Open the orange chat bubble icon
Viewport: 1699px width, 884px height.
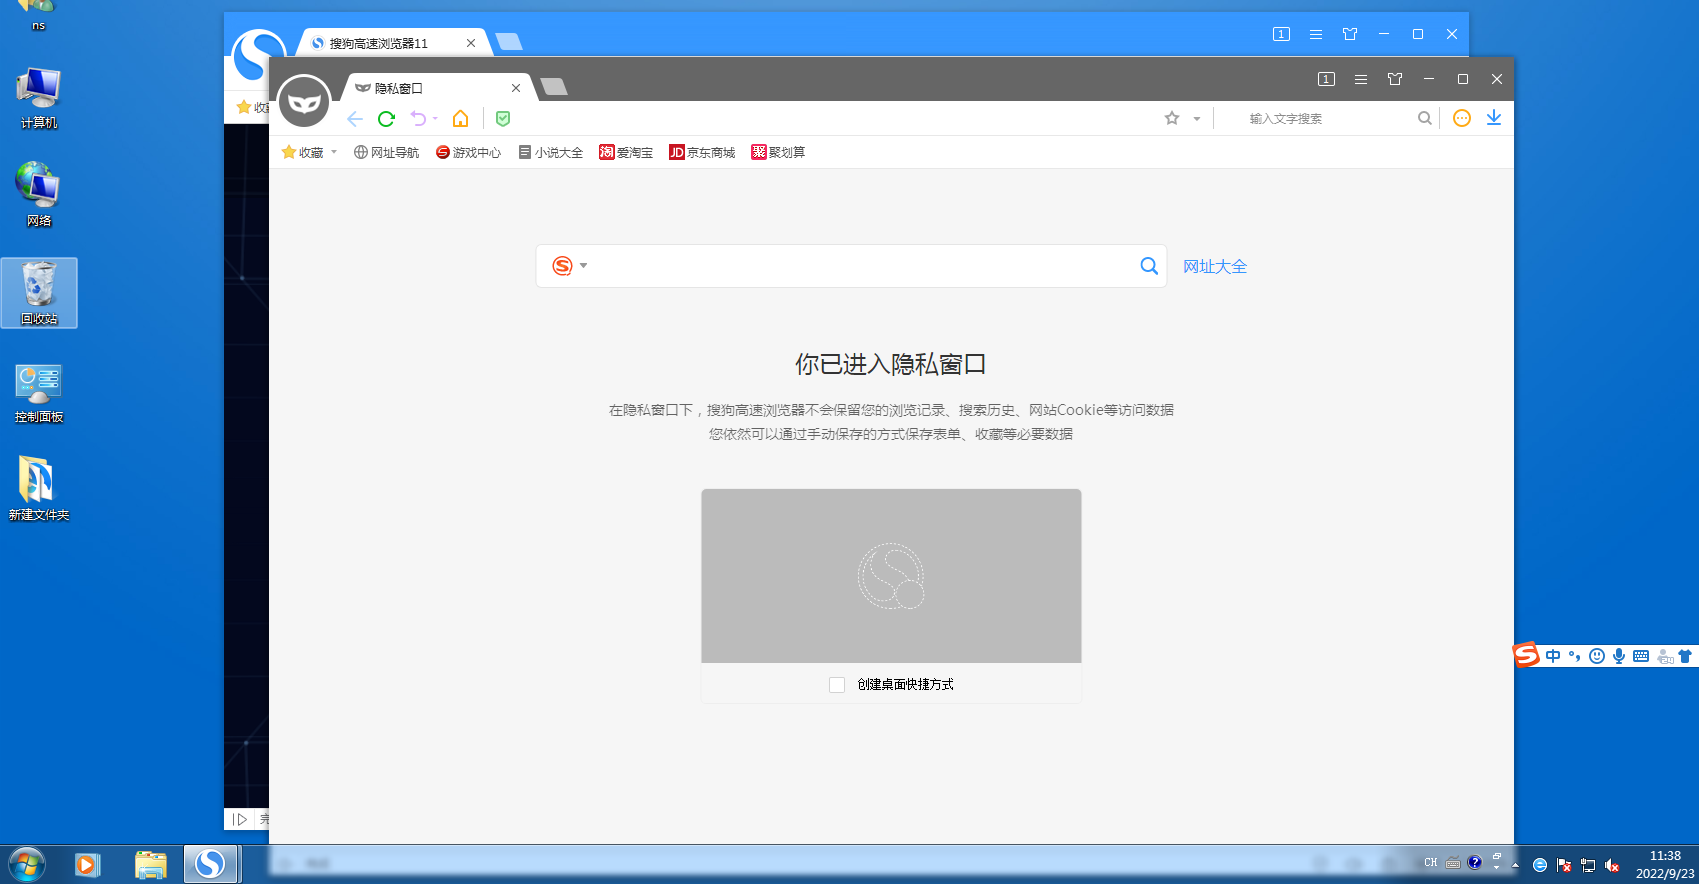[1462, 118]
